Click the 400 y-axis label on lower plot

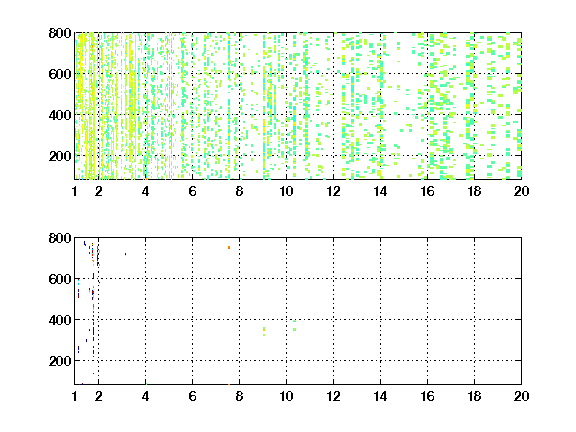[x=60, y=320]
